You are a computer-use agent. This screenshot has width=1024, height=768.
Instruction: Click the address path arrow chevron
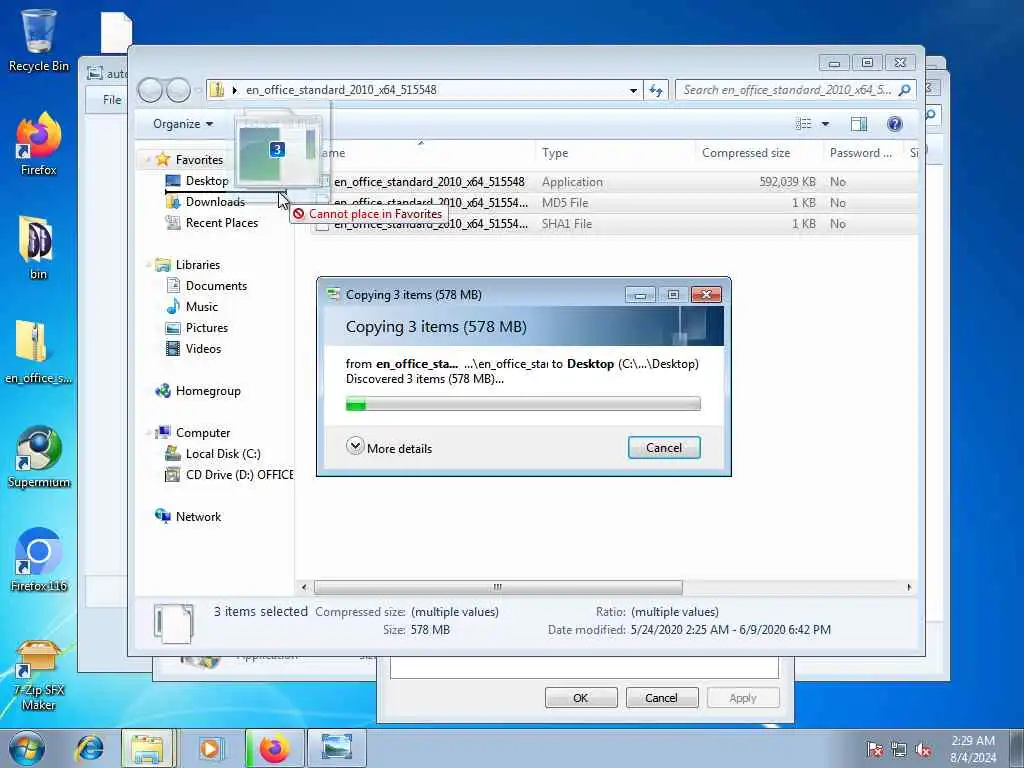(x=234, y=90)
